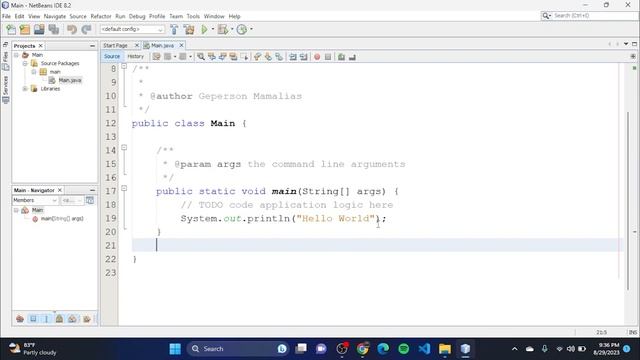This screenshot has height=360, width=640.
Task: Close the Projects panel tab
Action: (40, 46)
